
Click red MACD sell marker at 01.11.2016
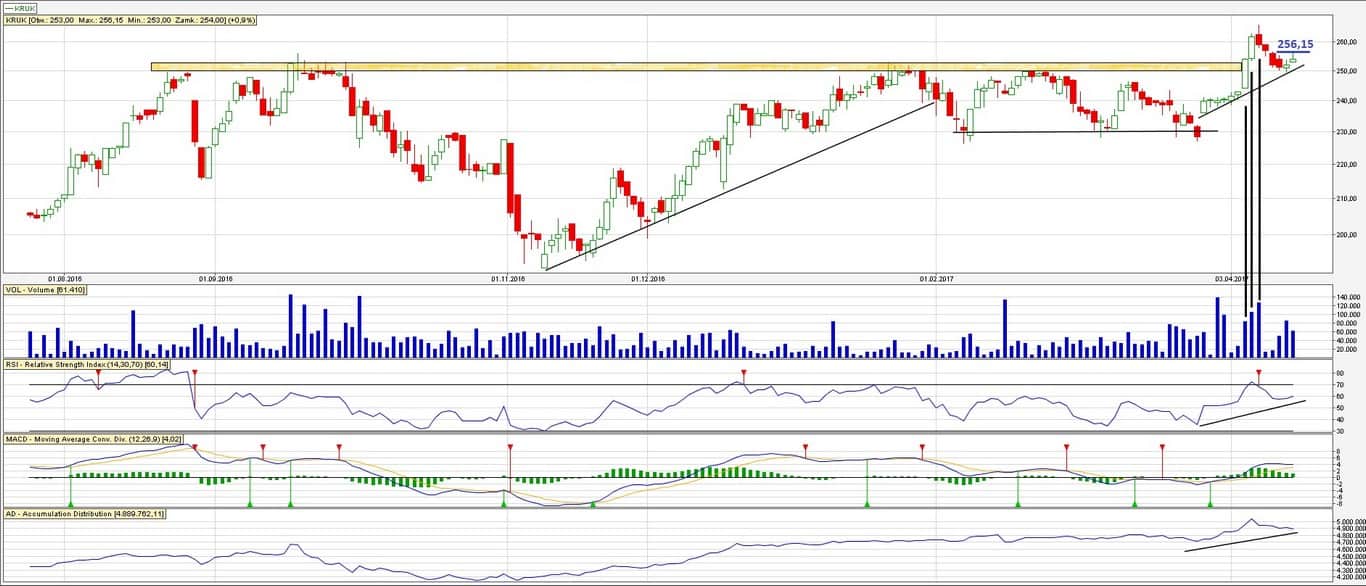[x=510, y=447]
